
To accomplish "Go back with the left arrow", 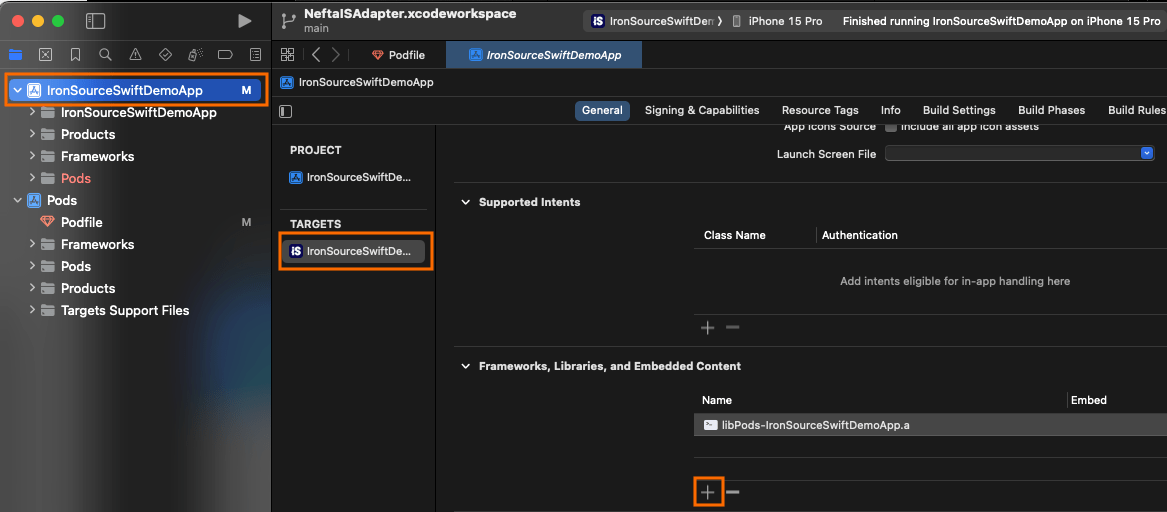I will click(x=316, y=54).
